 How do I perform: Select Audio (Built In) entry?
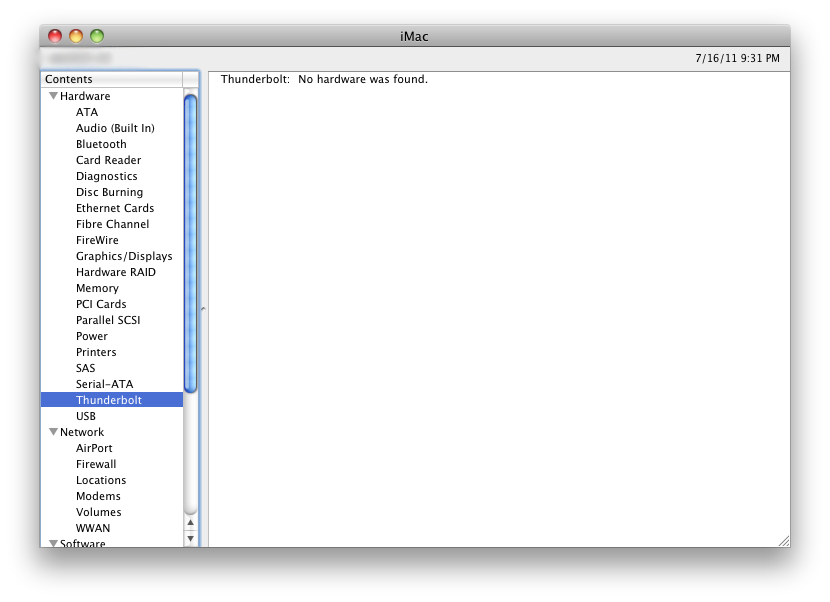coord(115,128)
